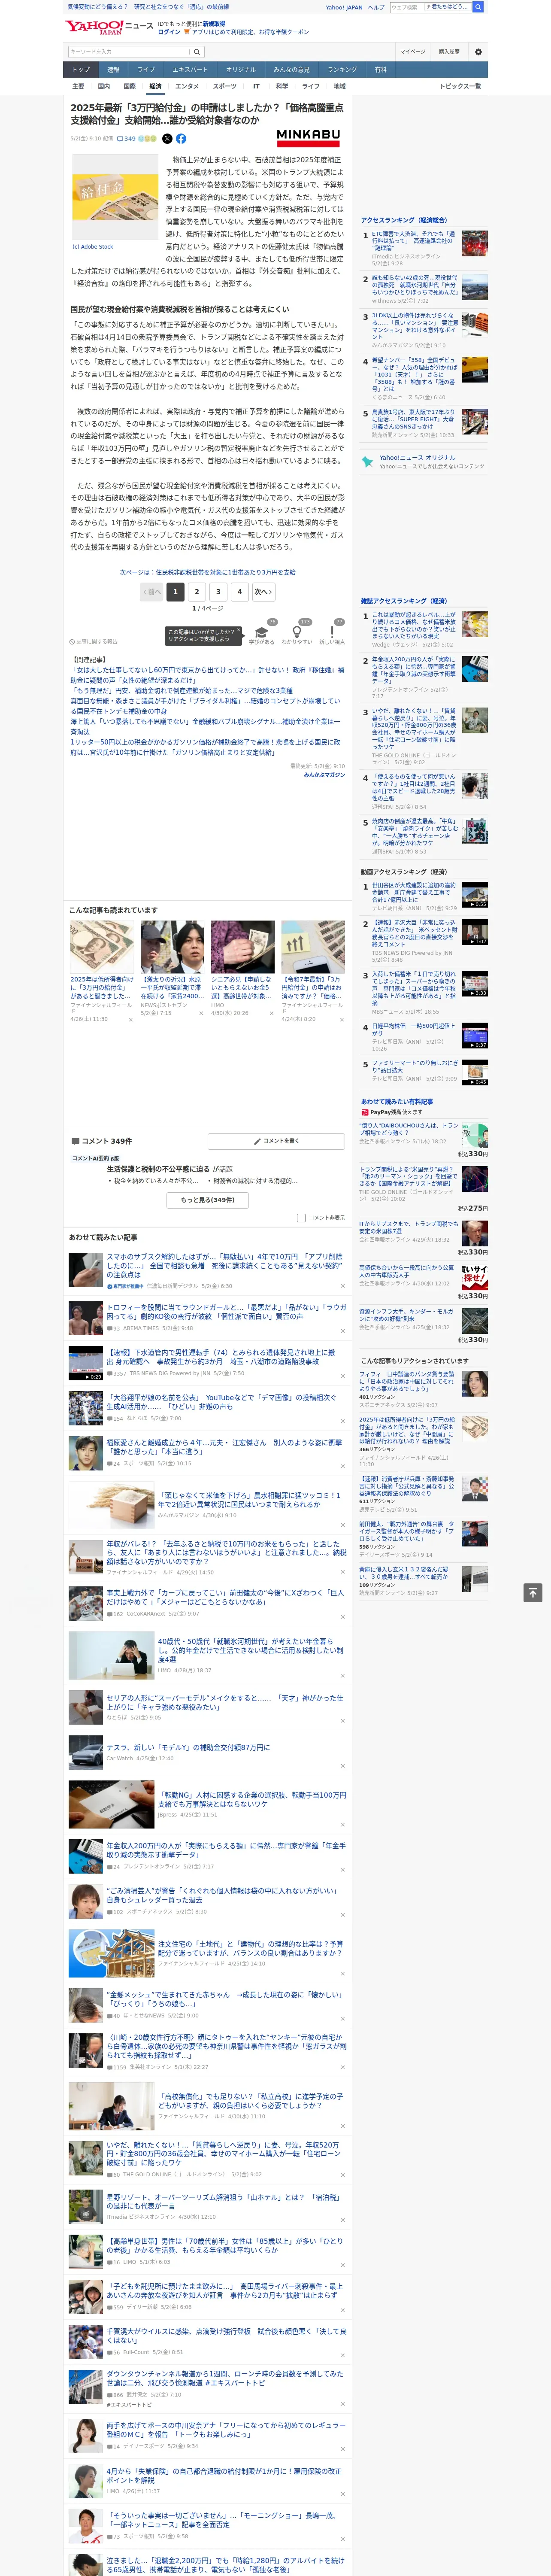Click the 新規取得 ID registration link

point(214,23)
